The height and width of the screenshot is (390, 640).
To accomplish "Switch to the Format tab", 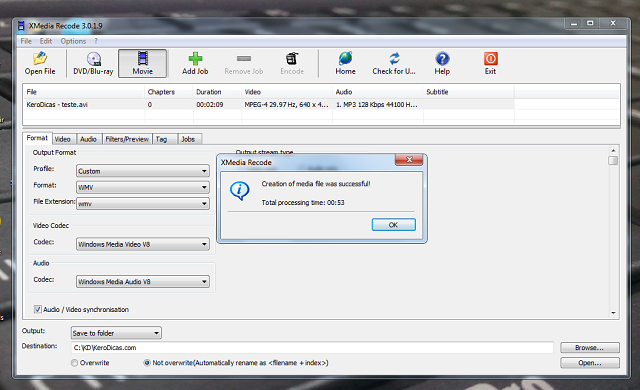I will click(37, 138).
